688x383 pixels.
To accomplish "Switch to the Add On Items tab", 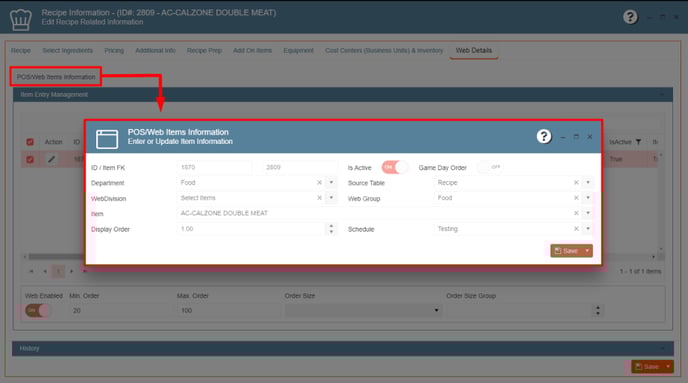I will click(x=252, y=50).
